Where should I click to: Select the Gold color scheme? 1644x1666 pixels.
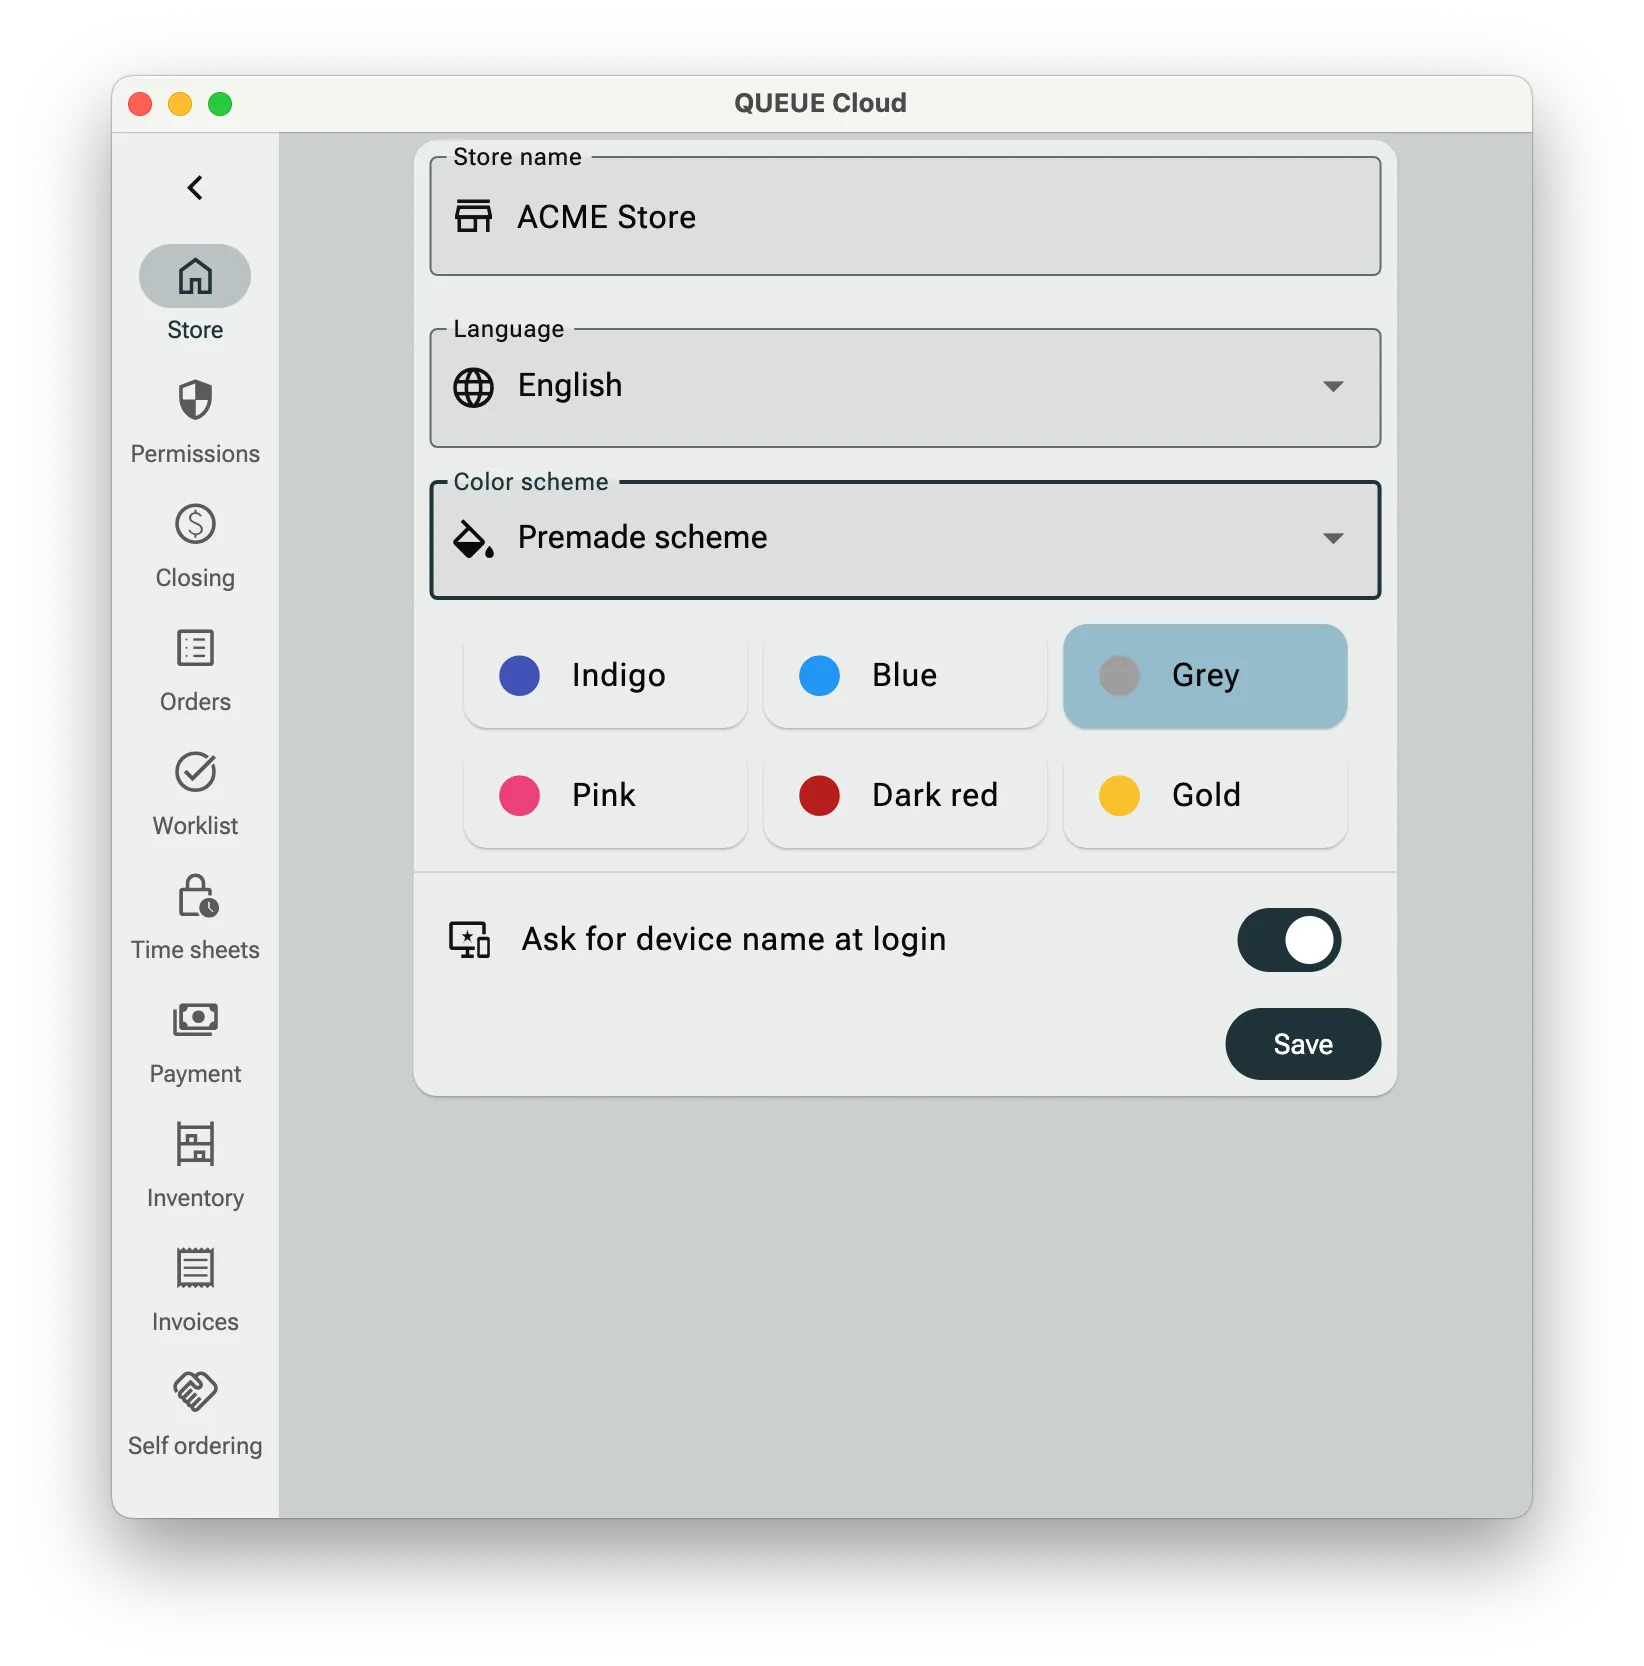point(1204,796)
